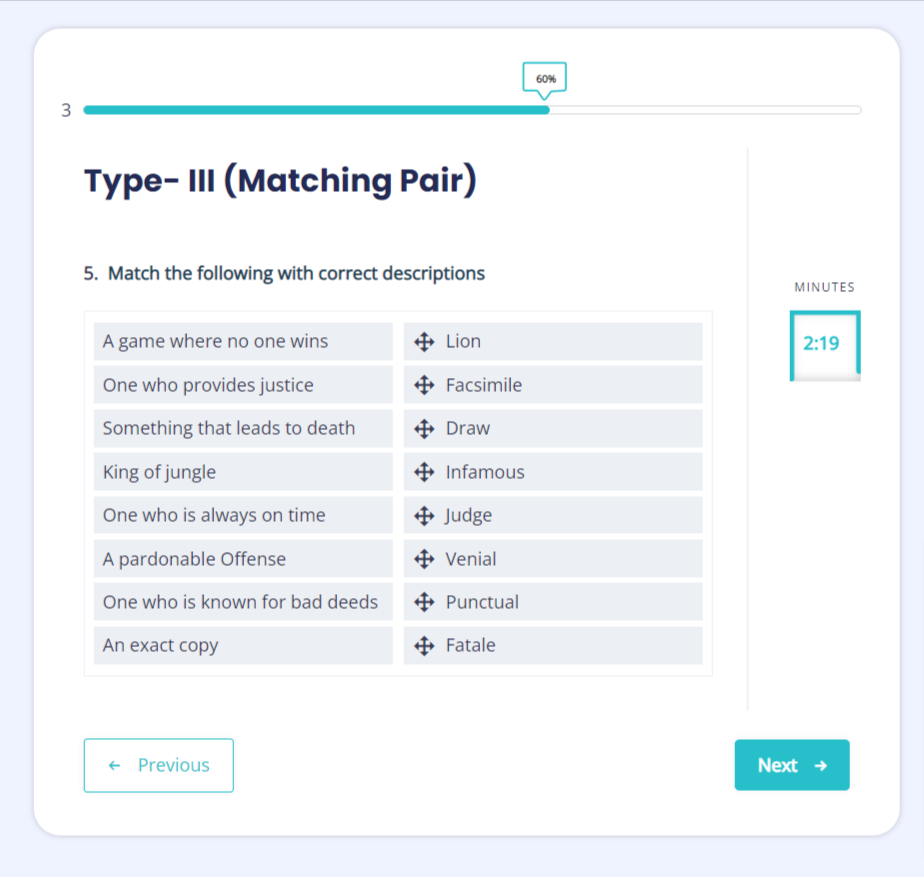
Task: Grab the drag handle next to Judge
Action: pyautogui.click(x=424, y=516)
